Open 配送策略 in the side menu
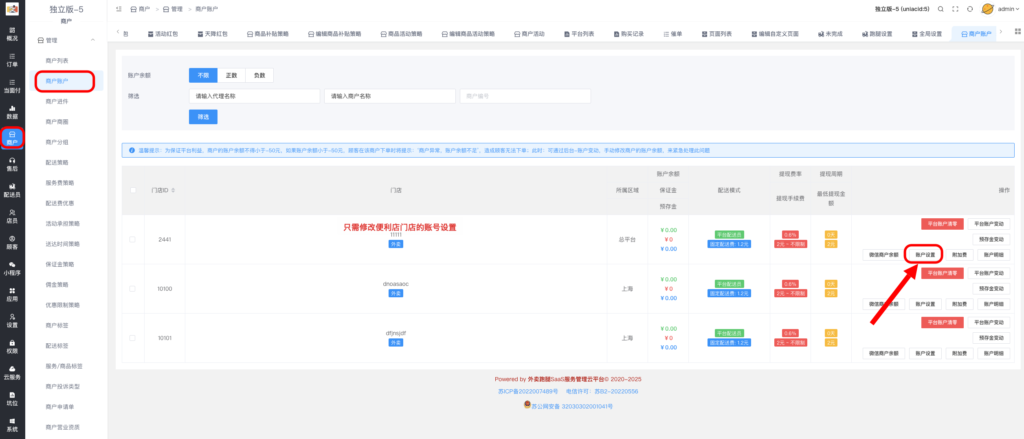The image size is (1024, 439). [x=57, y=162]
